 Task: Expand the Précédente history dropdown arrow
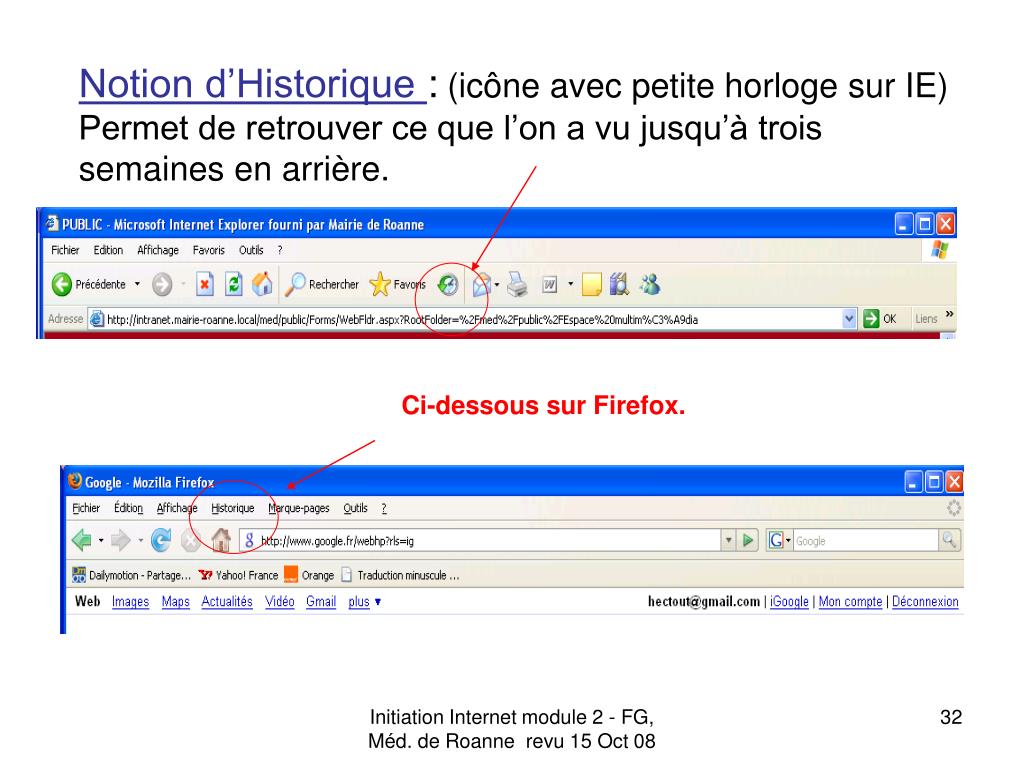(x=137, y=284)
